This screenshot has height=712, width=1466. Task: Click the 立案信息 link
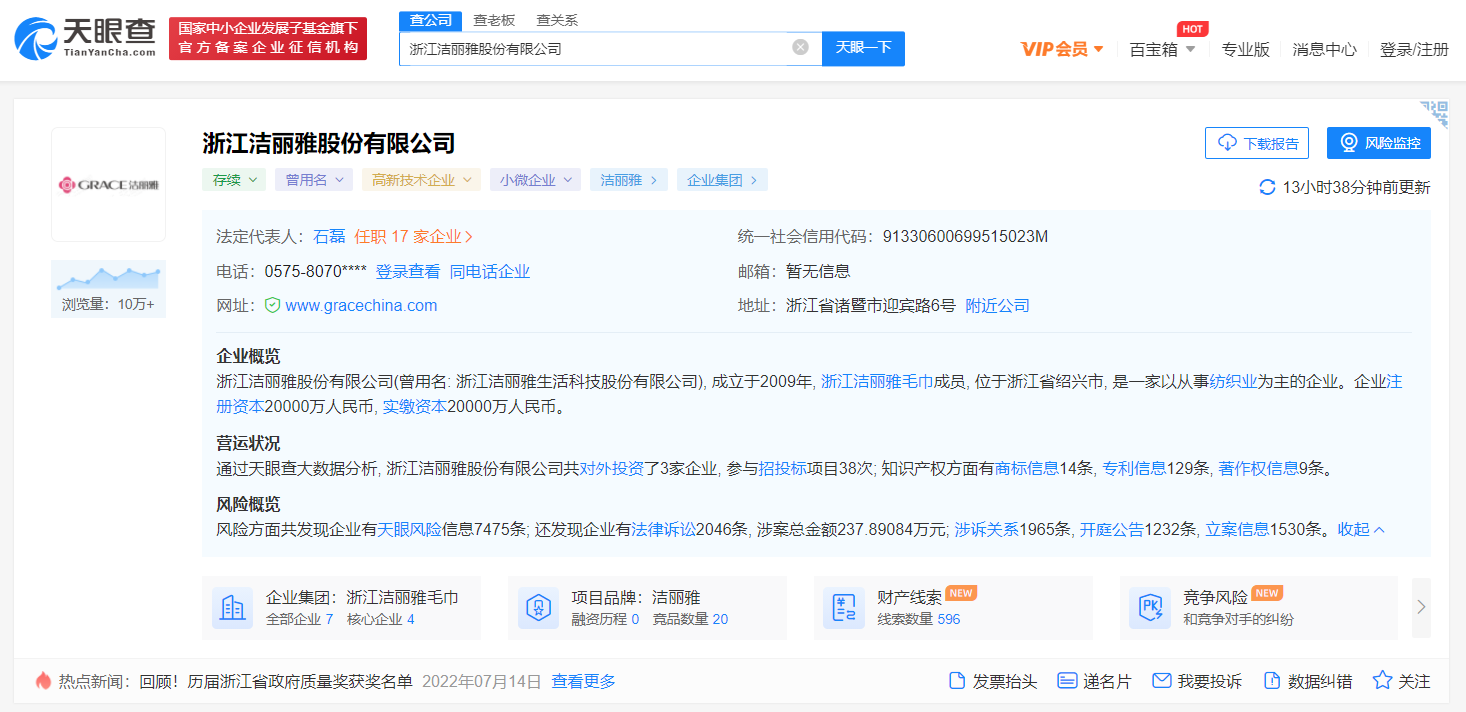(x=1237, y=529)
